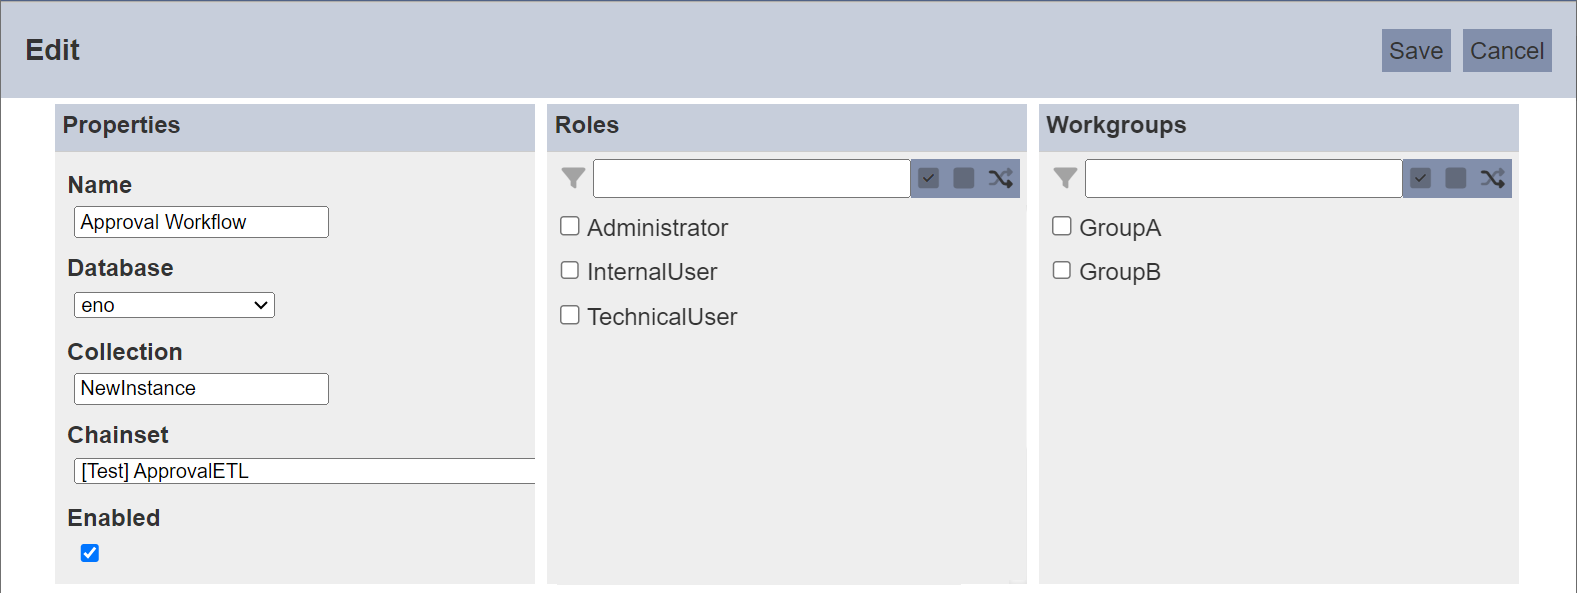Click the Workgroups filter funnel icon
1577x593 pixels.
point(1065,178)
